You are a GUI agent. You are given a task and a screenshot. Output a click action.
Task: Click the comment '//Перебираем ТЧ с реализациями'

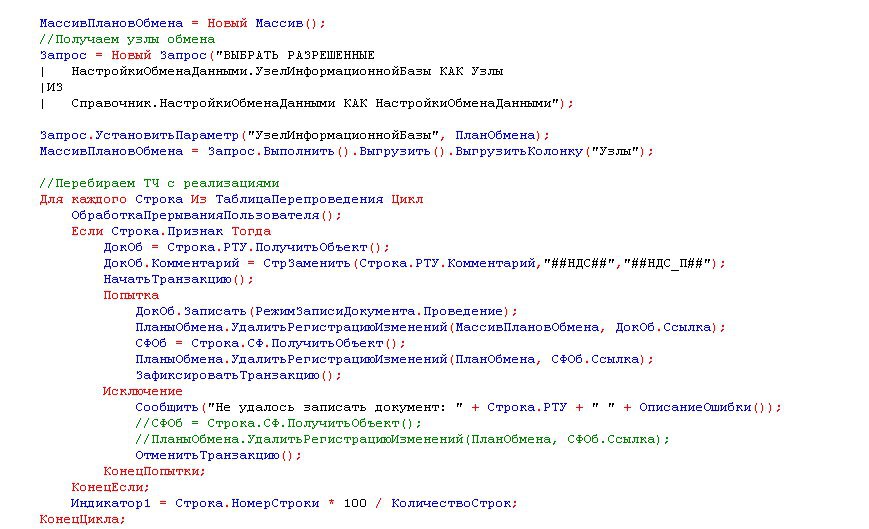click(x=159, y=183)
